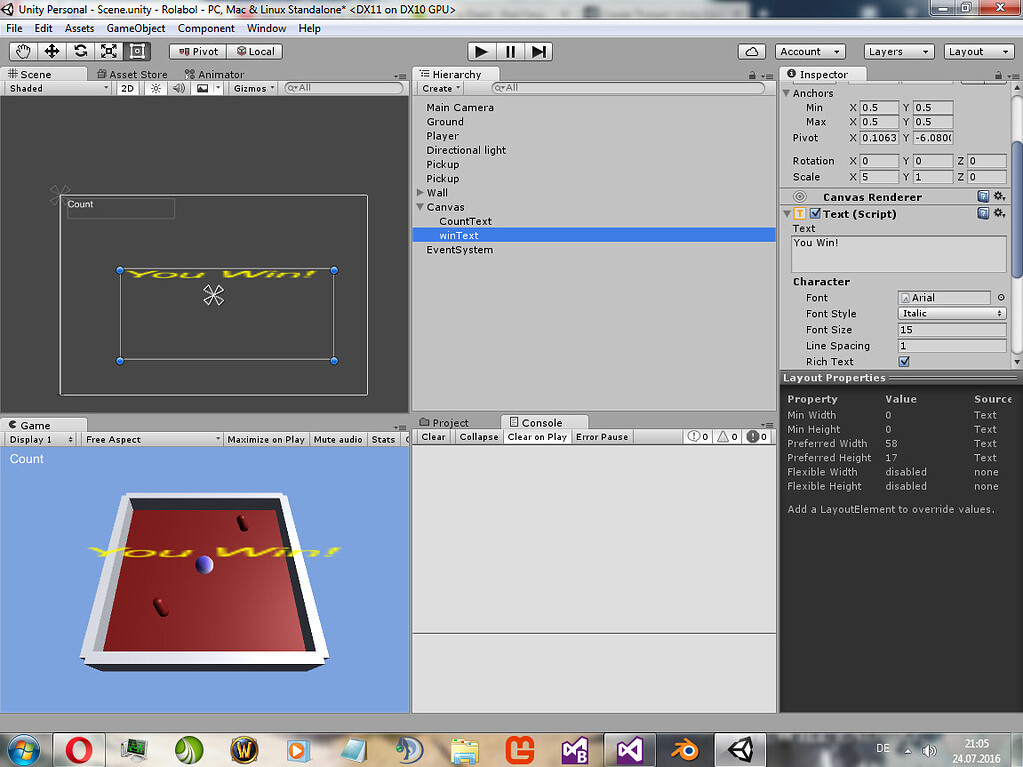Click Clear in the Console
Screen dimensions: 1023x767
click(431, 437)
